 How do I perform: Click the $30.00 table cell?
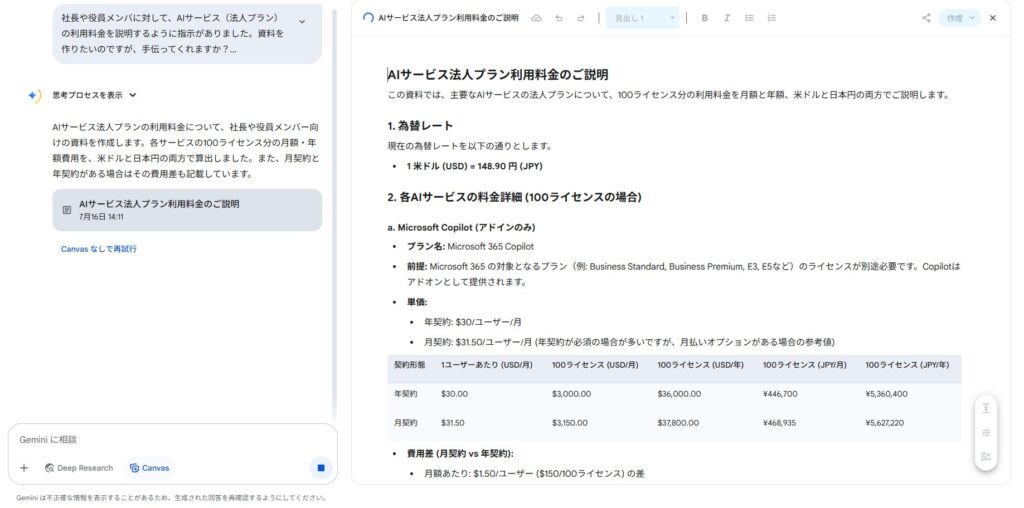point(454,394)
